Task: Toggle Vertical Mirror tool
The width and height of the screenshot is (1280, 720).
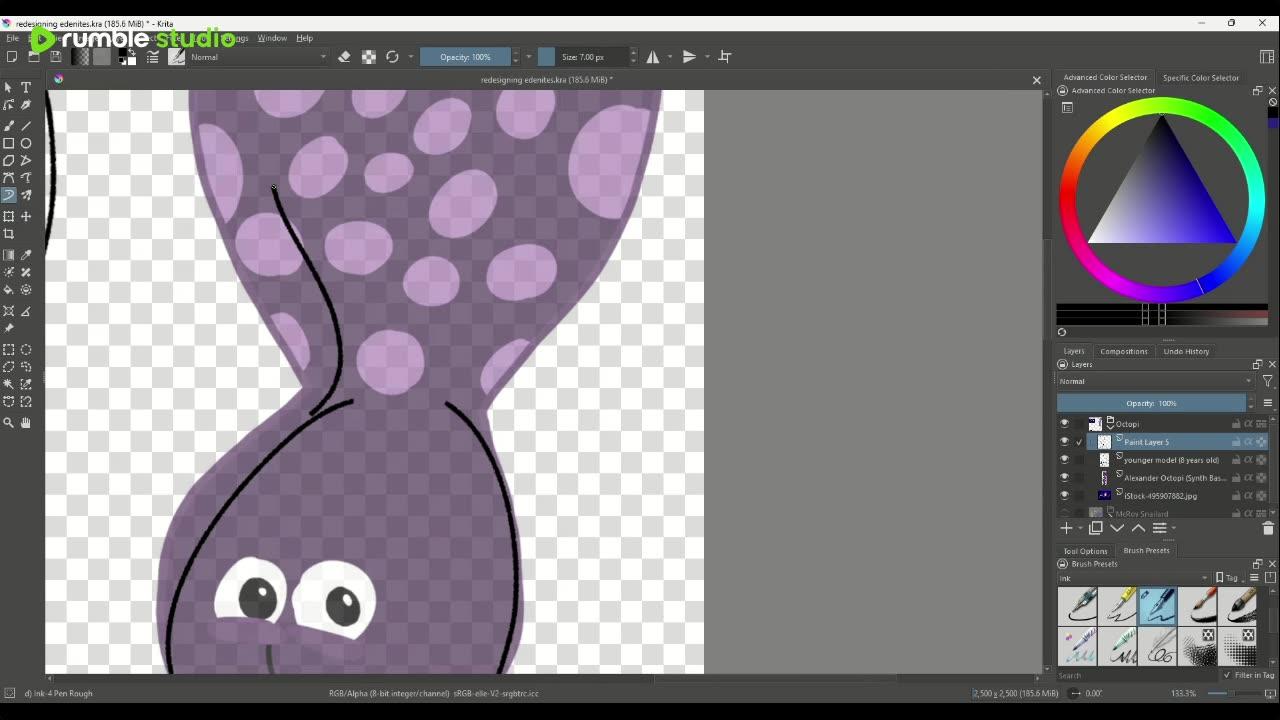Action: point(689,57)
